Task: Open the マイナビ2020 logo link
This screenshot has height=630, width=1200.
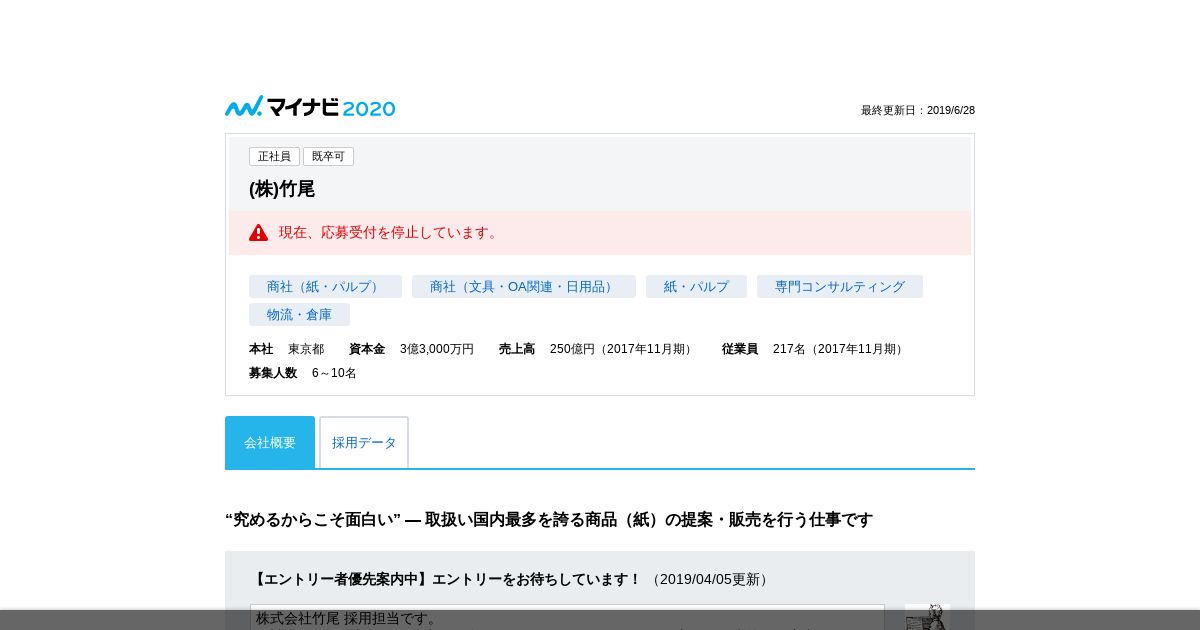Action: pos(310,107)
